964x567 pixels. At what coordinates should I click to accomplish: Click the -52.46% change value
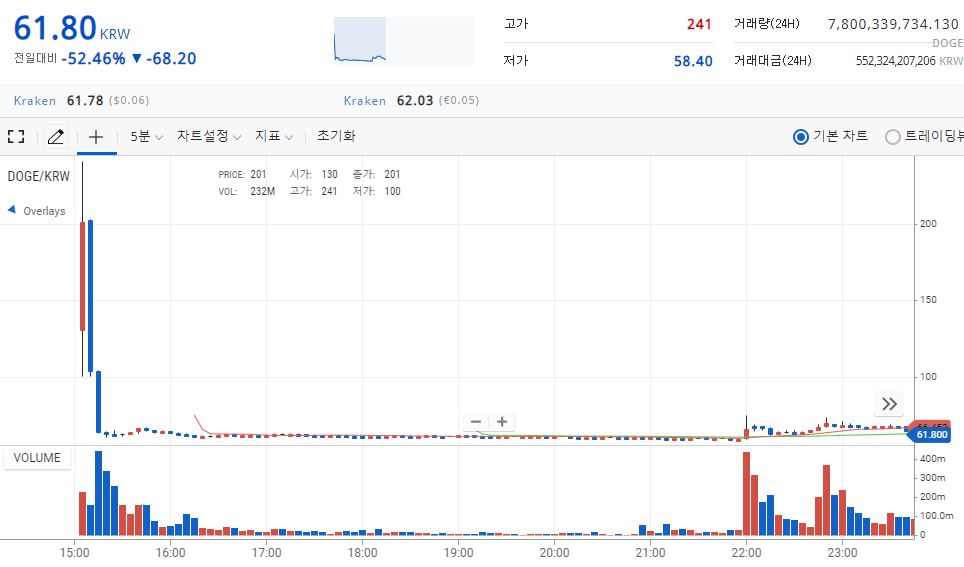point(93,59)
